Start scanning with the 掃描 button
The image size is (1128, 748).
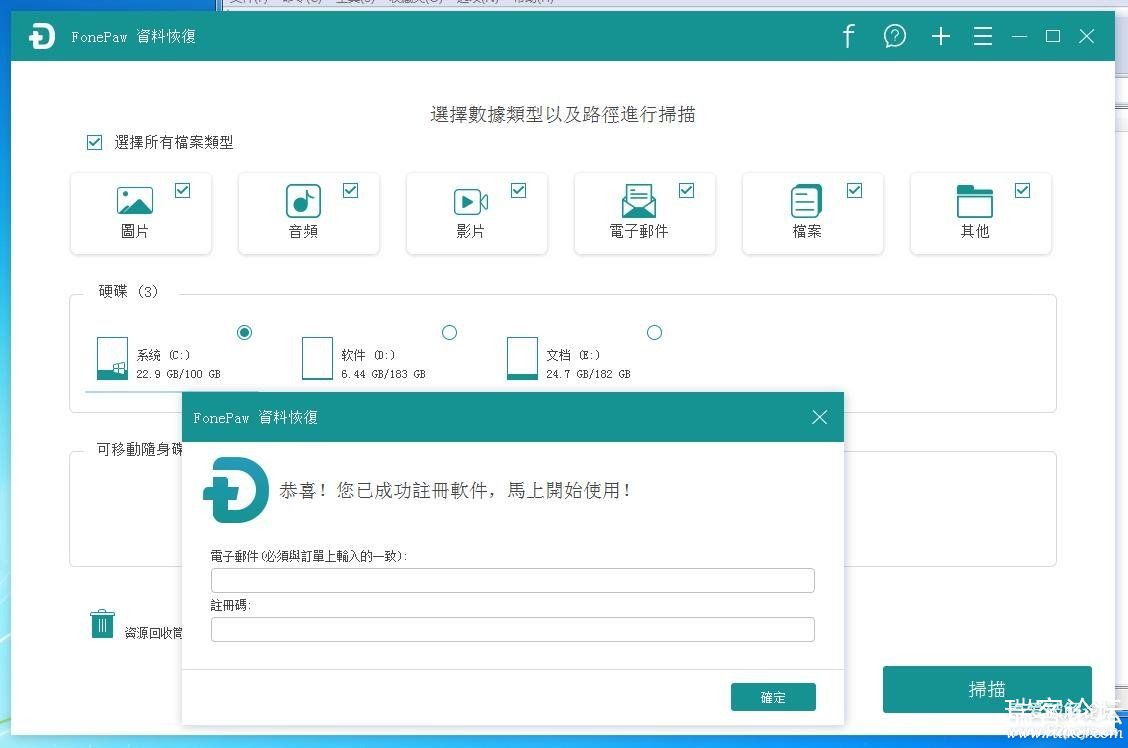987,689
